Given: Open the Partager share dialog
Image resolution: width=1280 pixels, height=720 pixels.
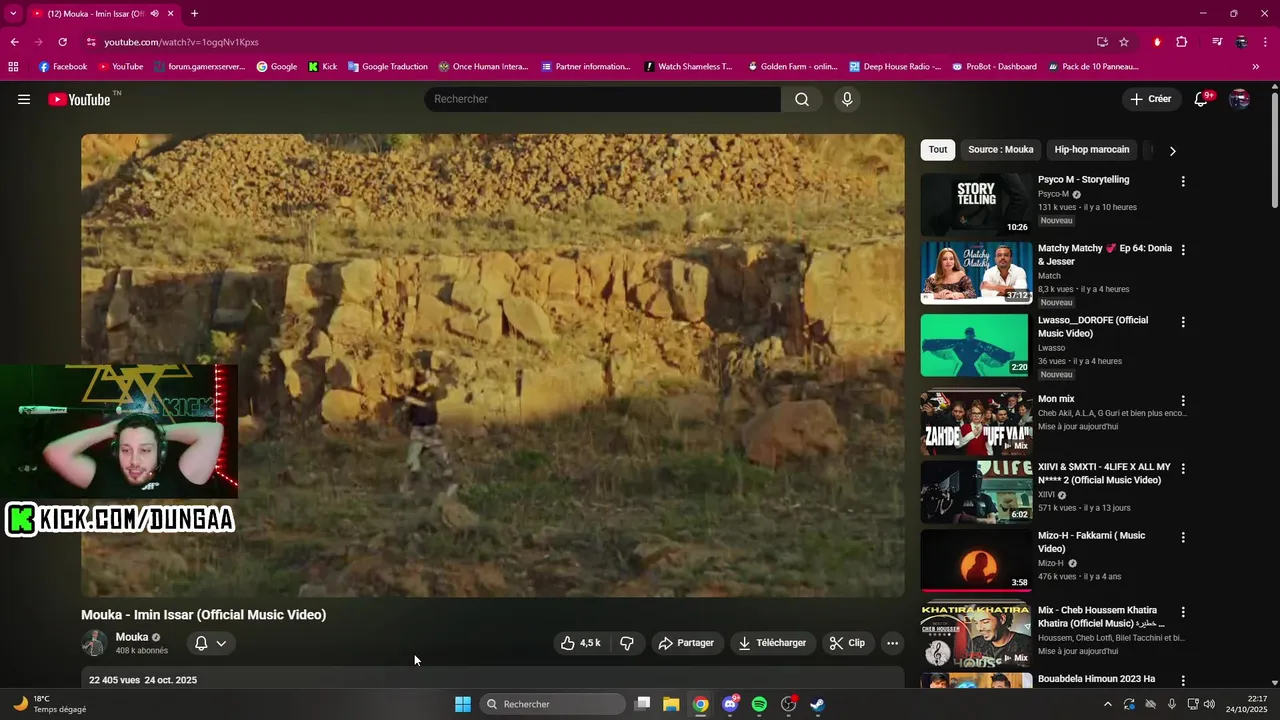Looking at the screenshot, I should coord(687,643).
